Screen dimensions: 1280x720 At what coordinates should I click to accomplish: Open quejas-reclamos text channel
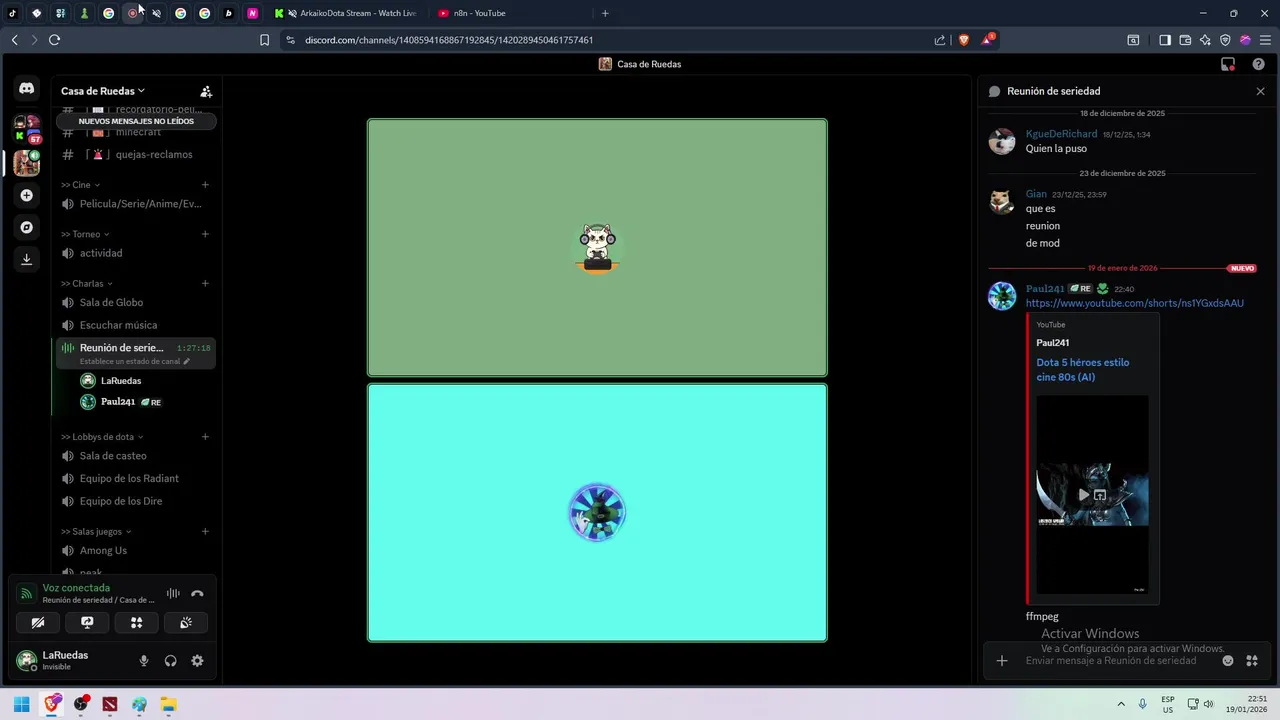coord(135,154)
